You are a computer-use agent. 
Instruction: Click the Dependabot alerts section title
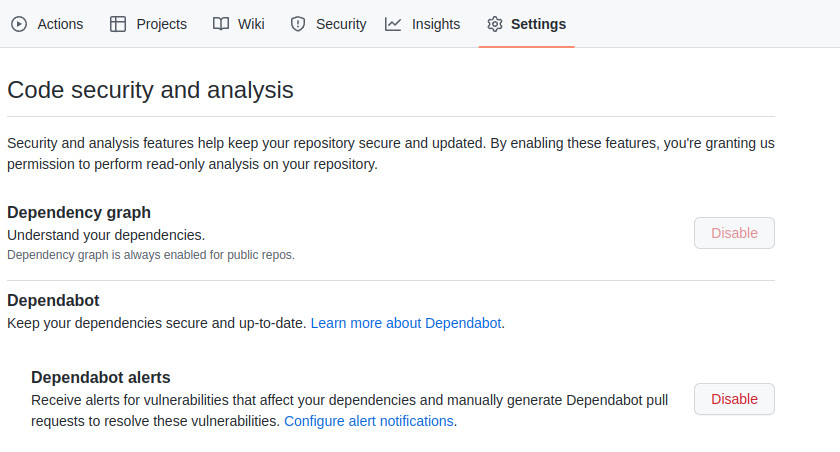tap(101, 377)
